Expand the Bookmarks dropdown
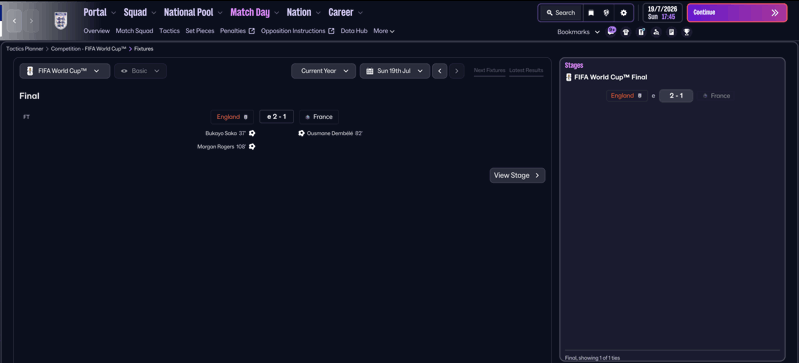 point(578,32)
